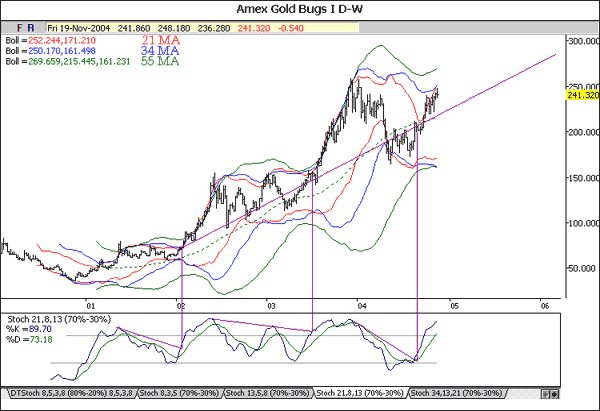This screenshot has width=600, height=411.
Task: Open the DTStoch 8,5,3,8 (80%-20%) tab
Action: pyautogui.click(x=72, y=393)
